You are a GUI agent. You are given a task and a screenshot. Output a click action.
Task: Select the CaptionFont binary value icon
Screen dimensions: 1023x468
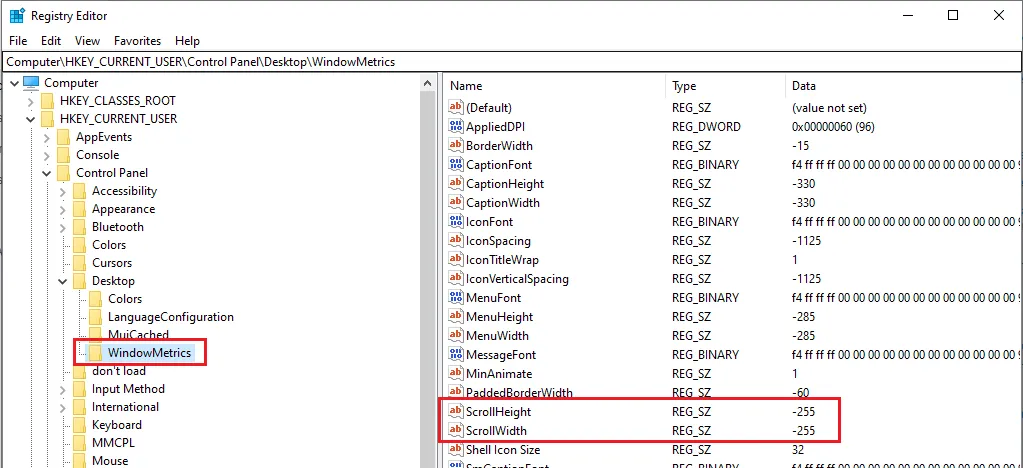click(x=455, y=164)
